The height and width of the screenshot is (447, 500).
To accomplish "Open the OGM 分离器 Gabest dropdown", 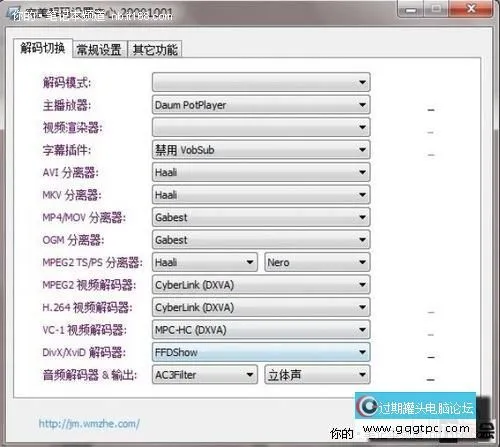I will click(261, 240).
